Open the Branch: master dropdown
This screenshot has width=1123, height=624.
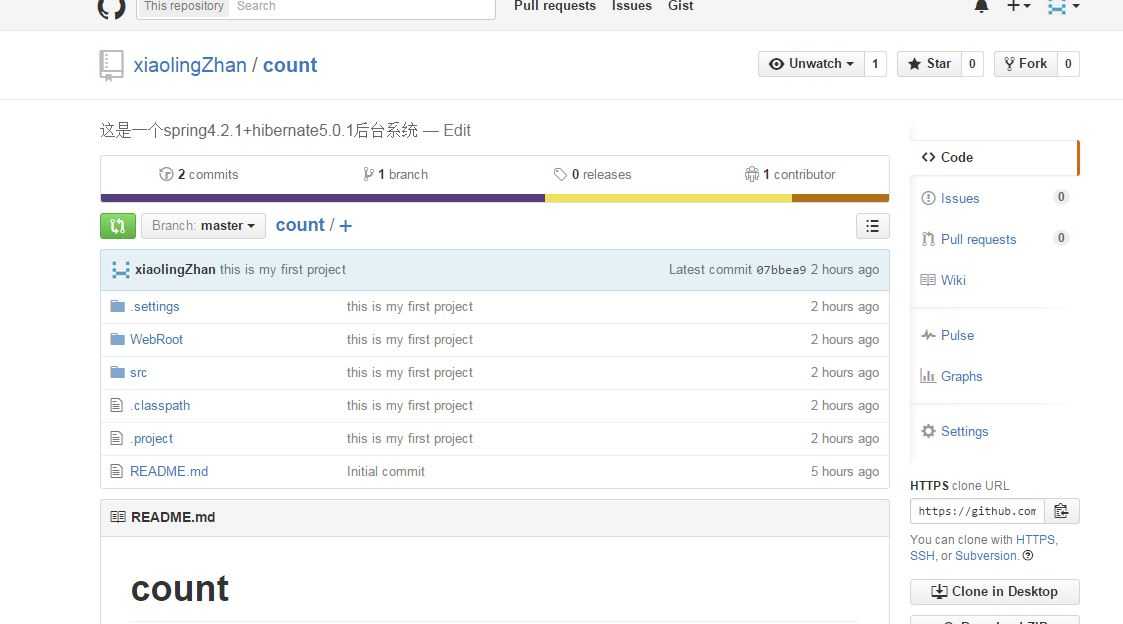(x=203, y=226)
